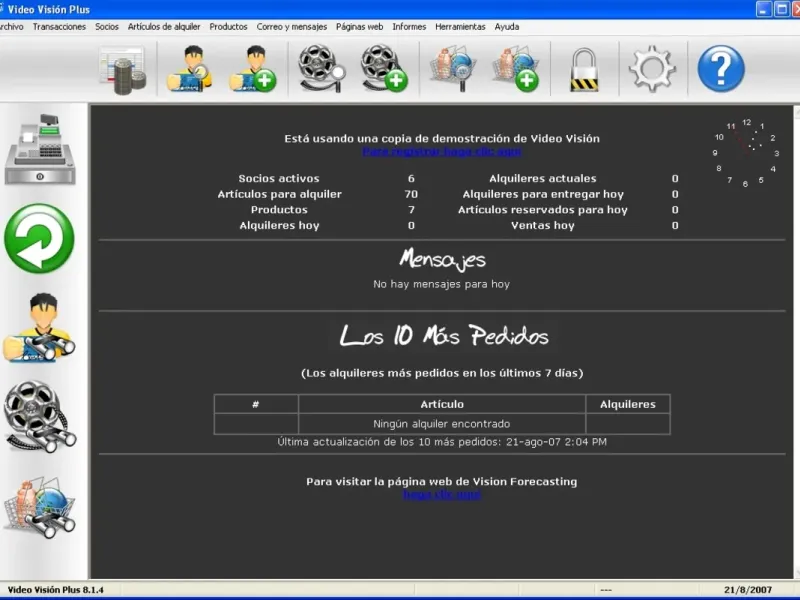
Task: Open the Correo y mensajes menu
Action: [292, 27]
